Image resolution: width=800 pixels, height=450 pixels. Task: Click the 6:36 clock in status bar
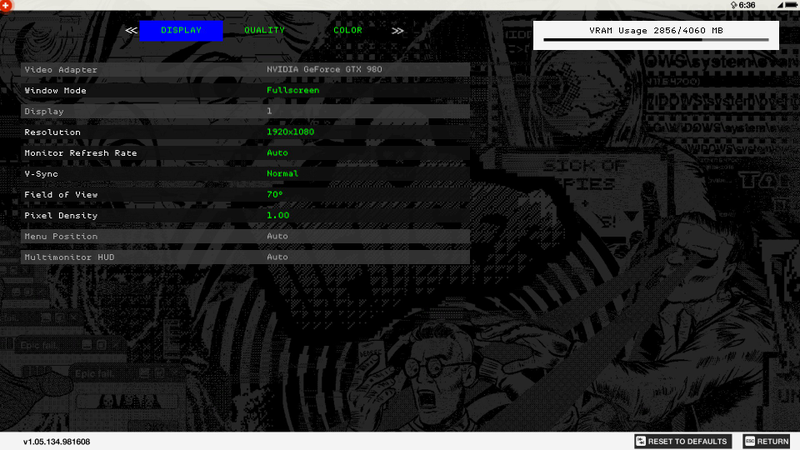747,5
